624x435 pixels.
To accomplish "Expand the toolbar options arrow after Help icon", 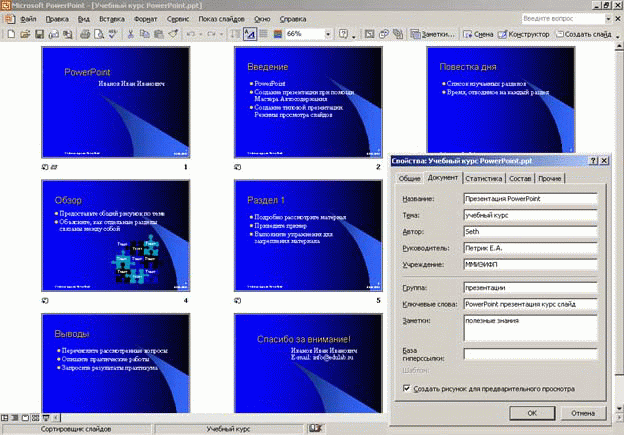I will tap(353, 36).
